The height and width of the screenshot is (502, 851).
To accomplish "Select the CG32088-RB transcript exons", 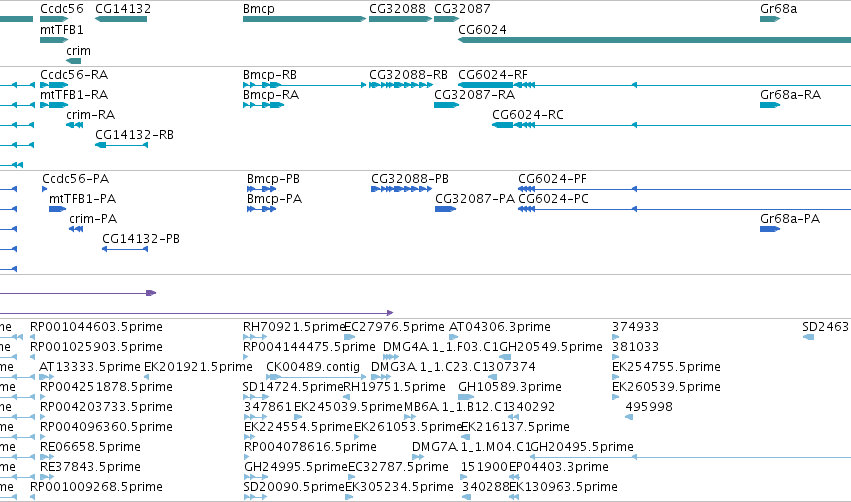I will (401, 85).
